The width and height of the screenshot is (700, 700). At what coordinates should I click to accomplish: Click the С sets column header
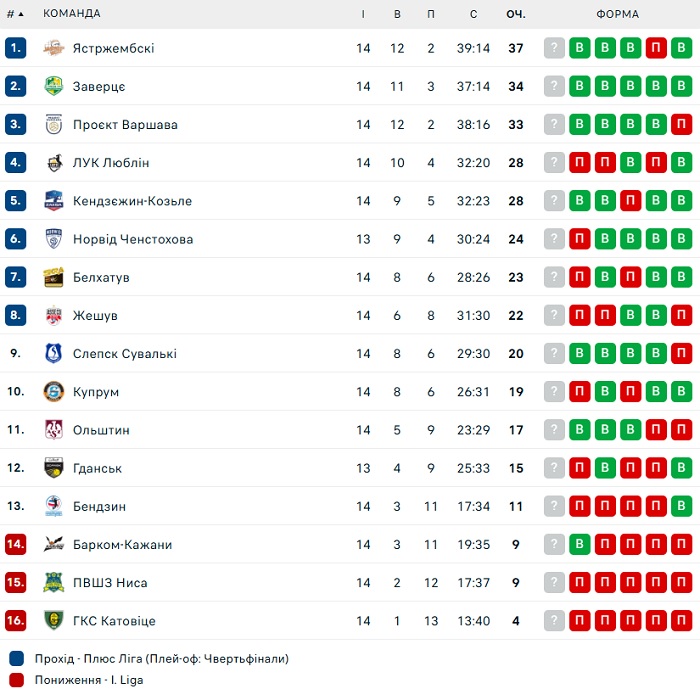pyautogui.click(x=473, y=14)
